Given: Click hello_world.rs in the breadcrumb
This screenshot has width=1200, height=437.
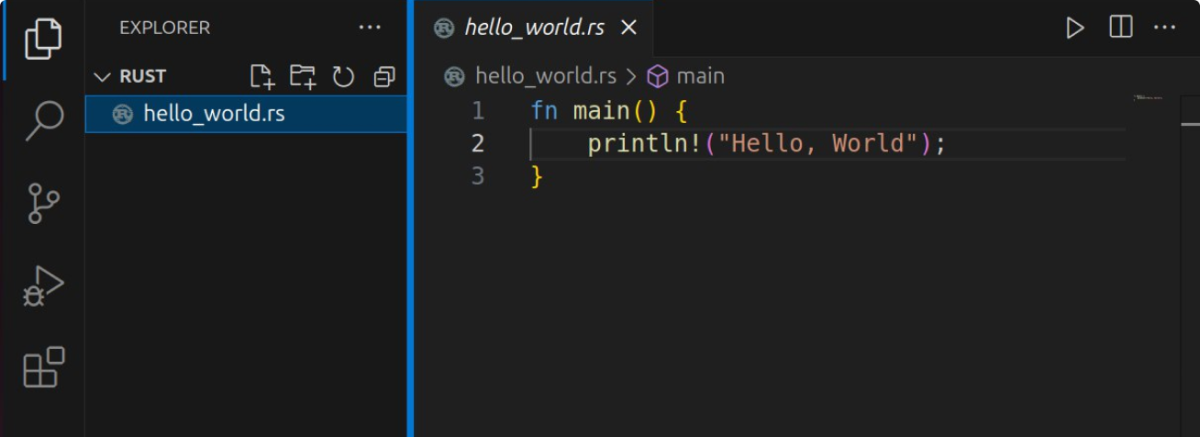Looking at the screenshot, I should [x=545, y=76].
